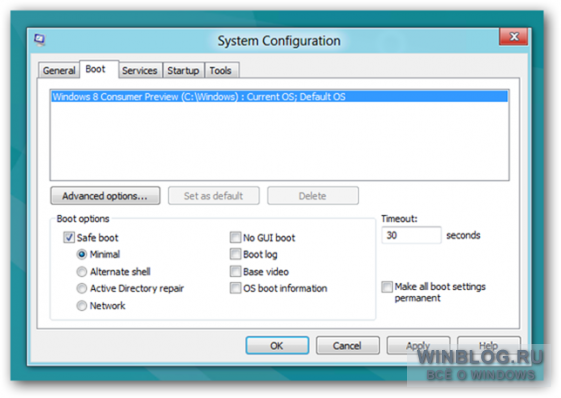Switch to the General tab
The width and height of the screenshot is (561, 398).
click(59, 71)
